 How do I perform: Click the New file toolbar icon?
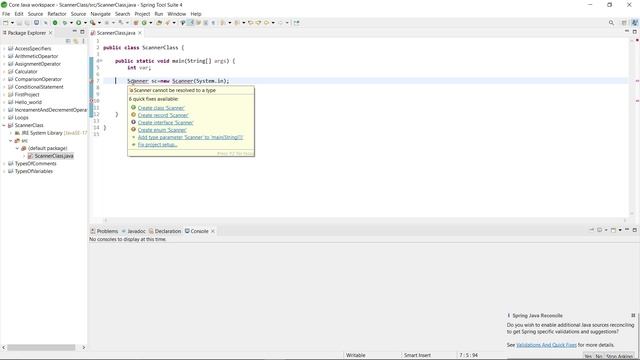(6, 23)
